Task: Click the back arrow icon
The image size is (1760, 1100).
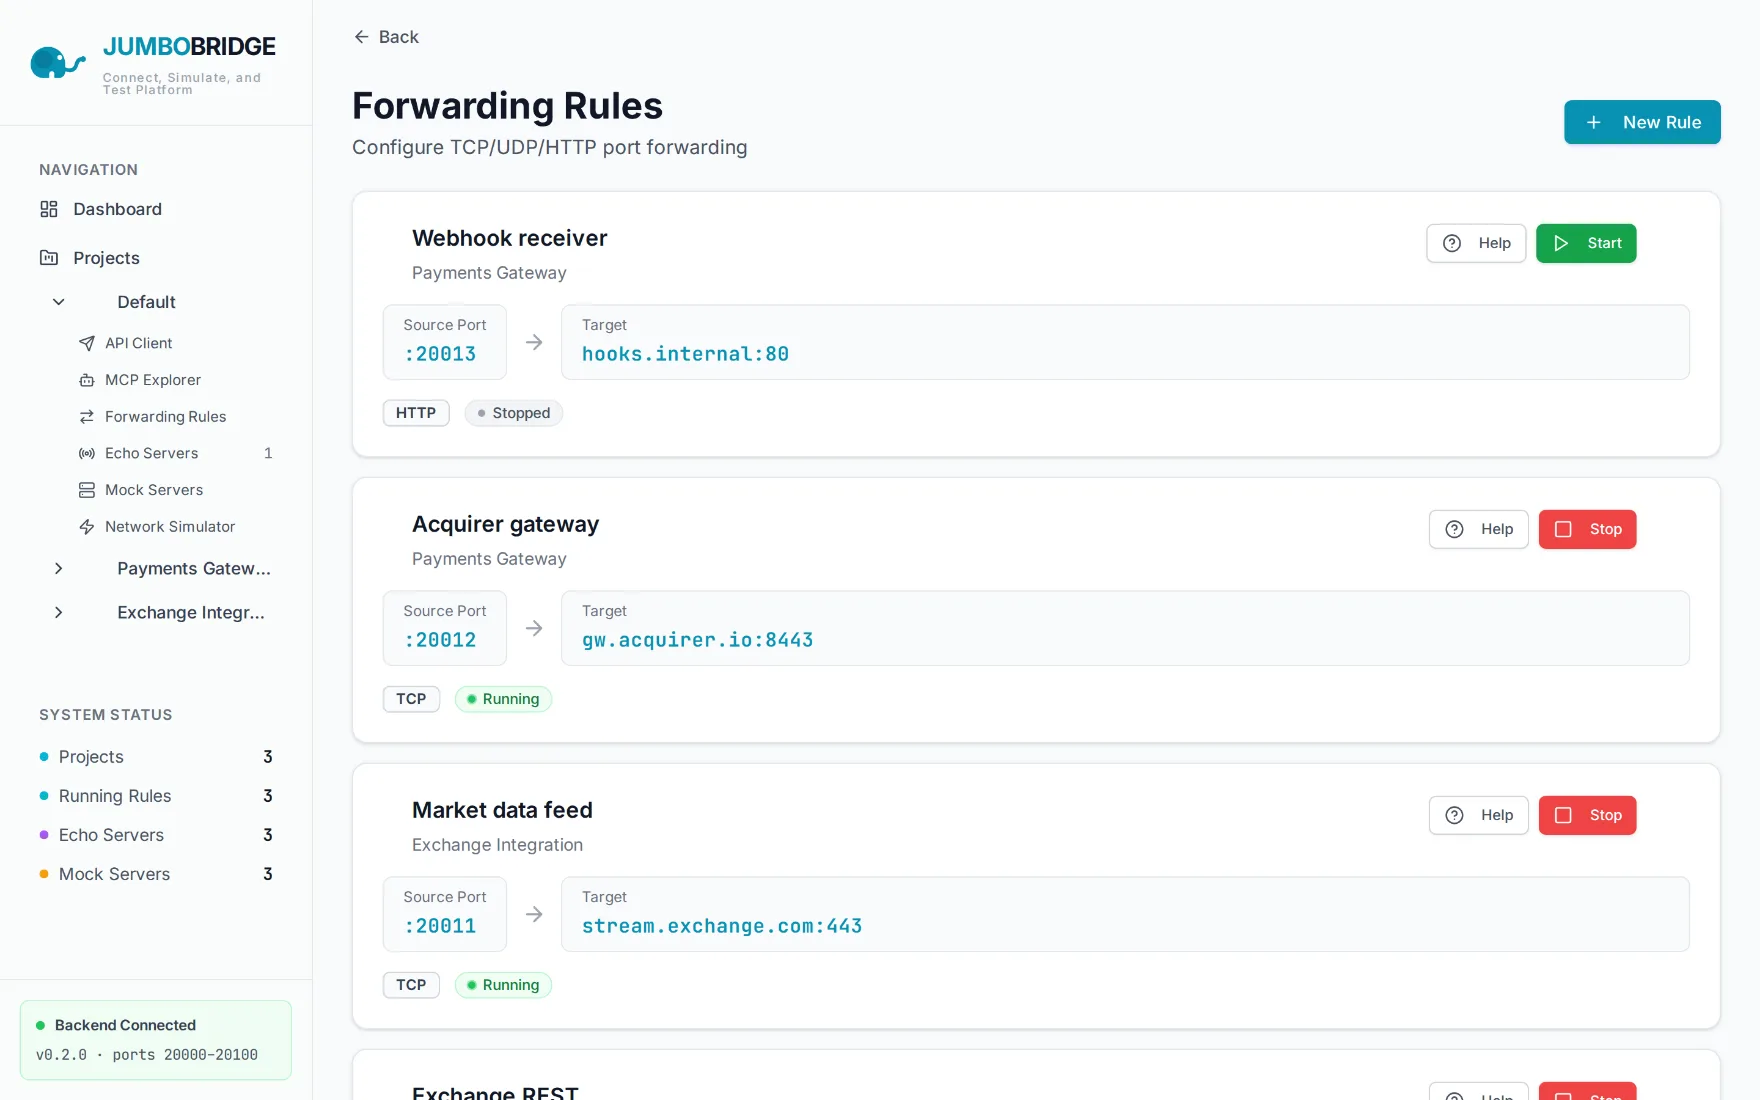Action: click(x=361, y=37)
